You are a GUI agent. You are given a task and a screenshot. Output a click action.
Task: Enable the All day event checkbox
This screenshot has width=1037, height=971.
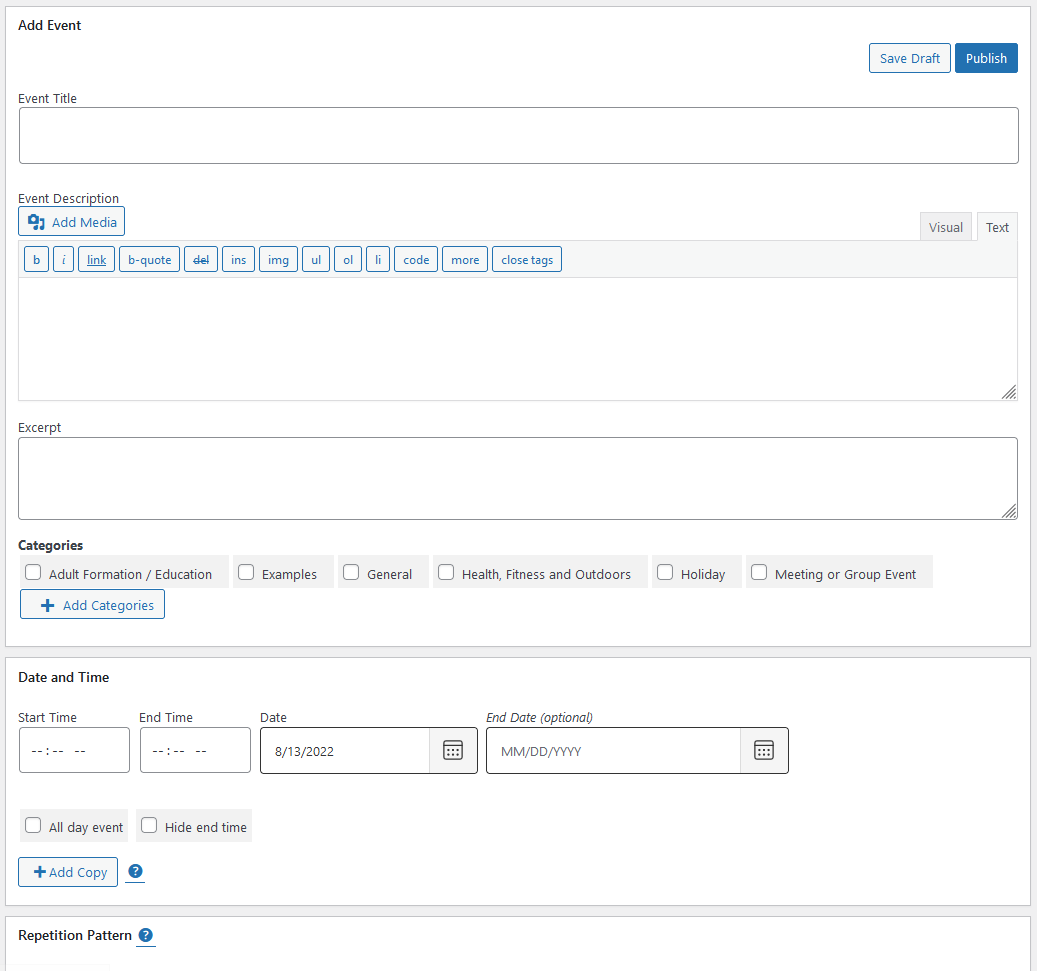click(33, 825)
